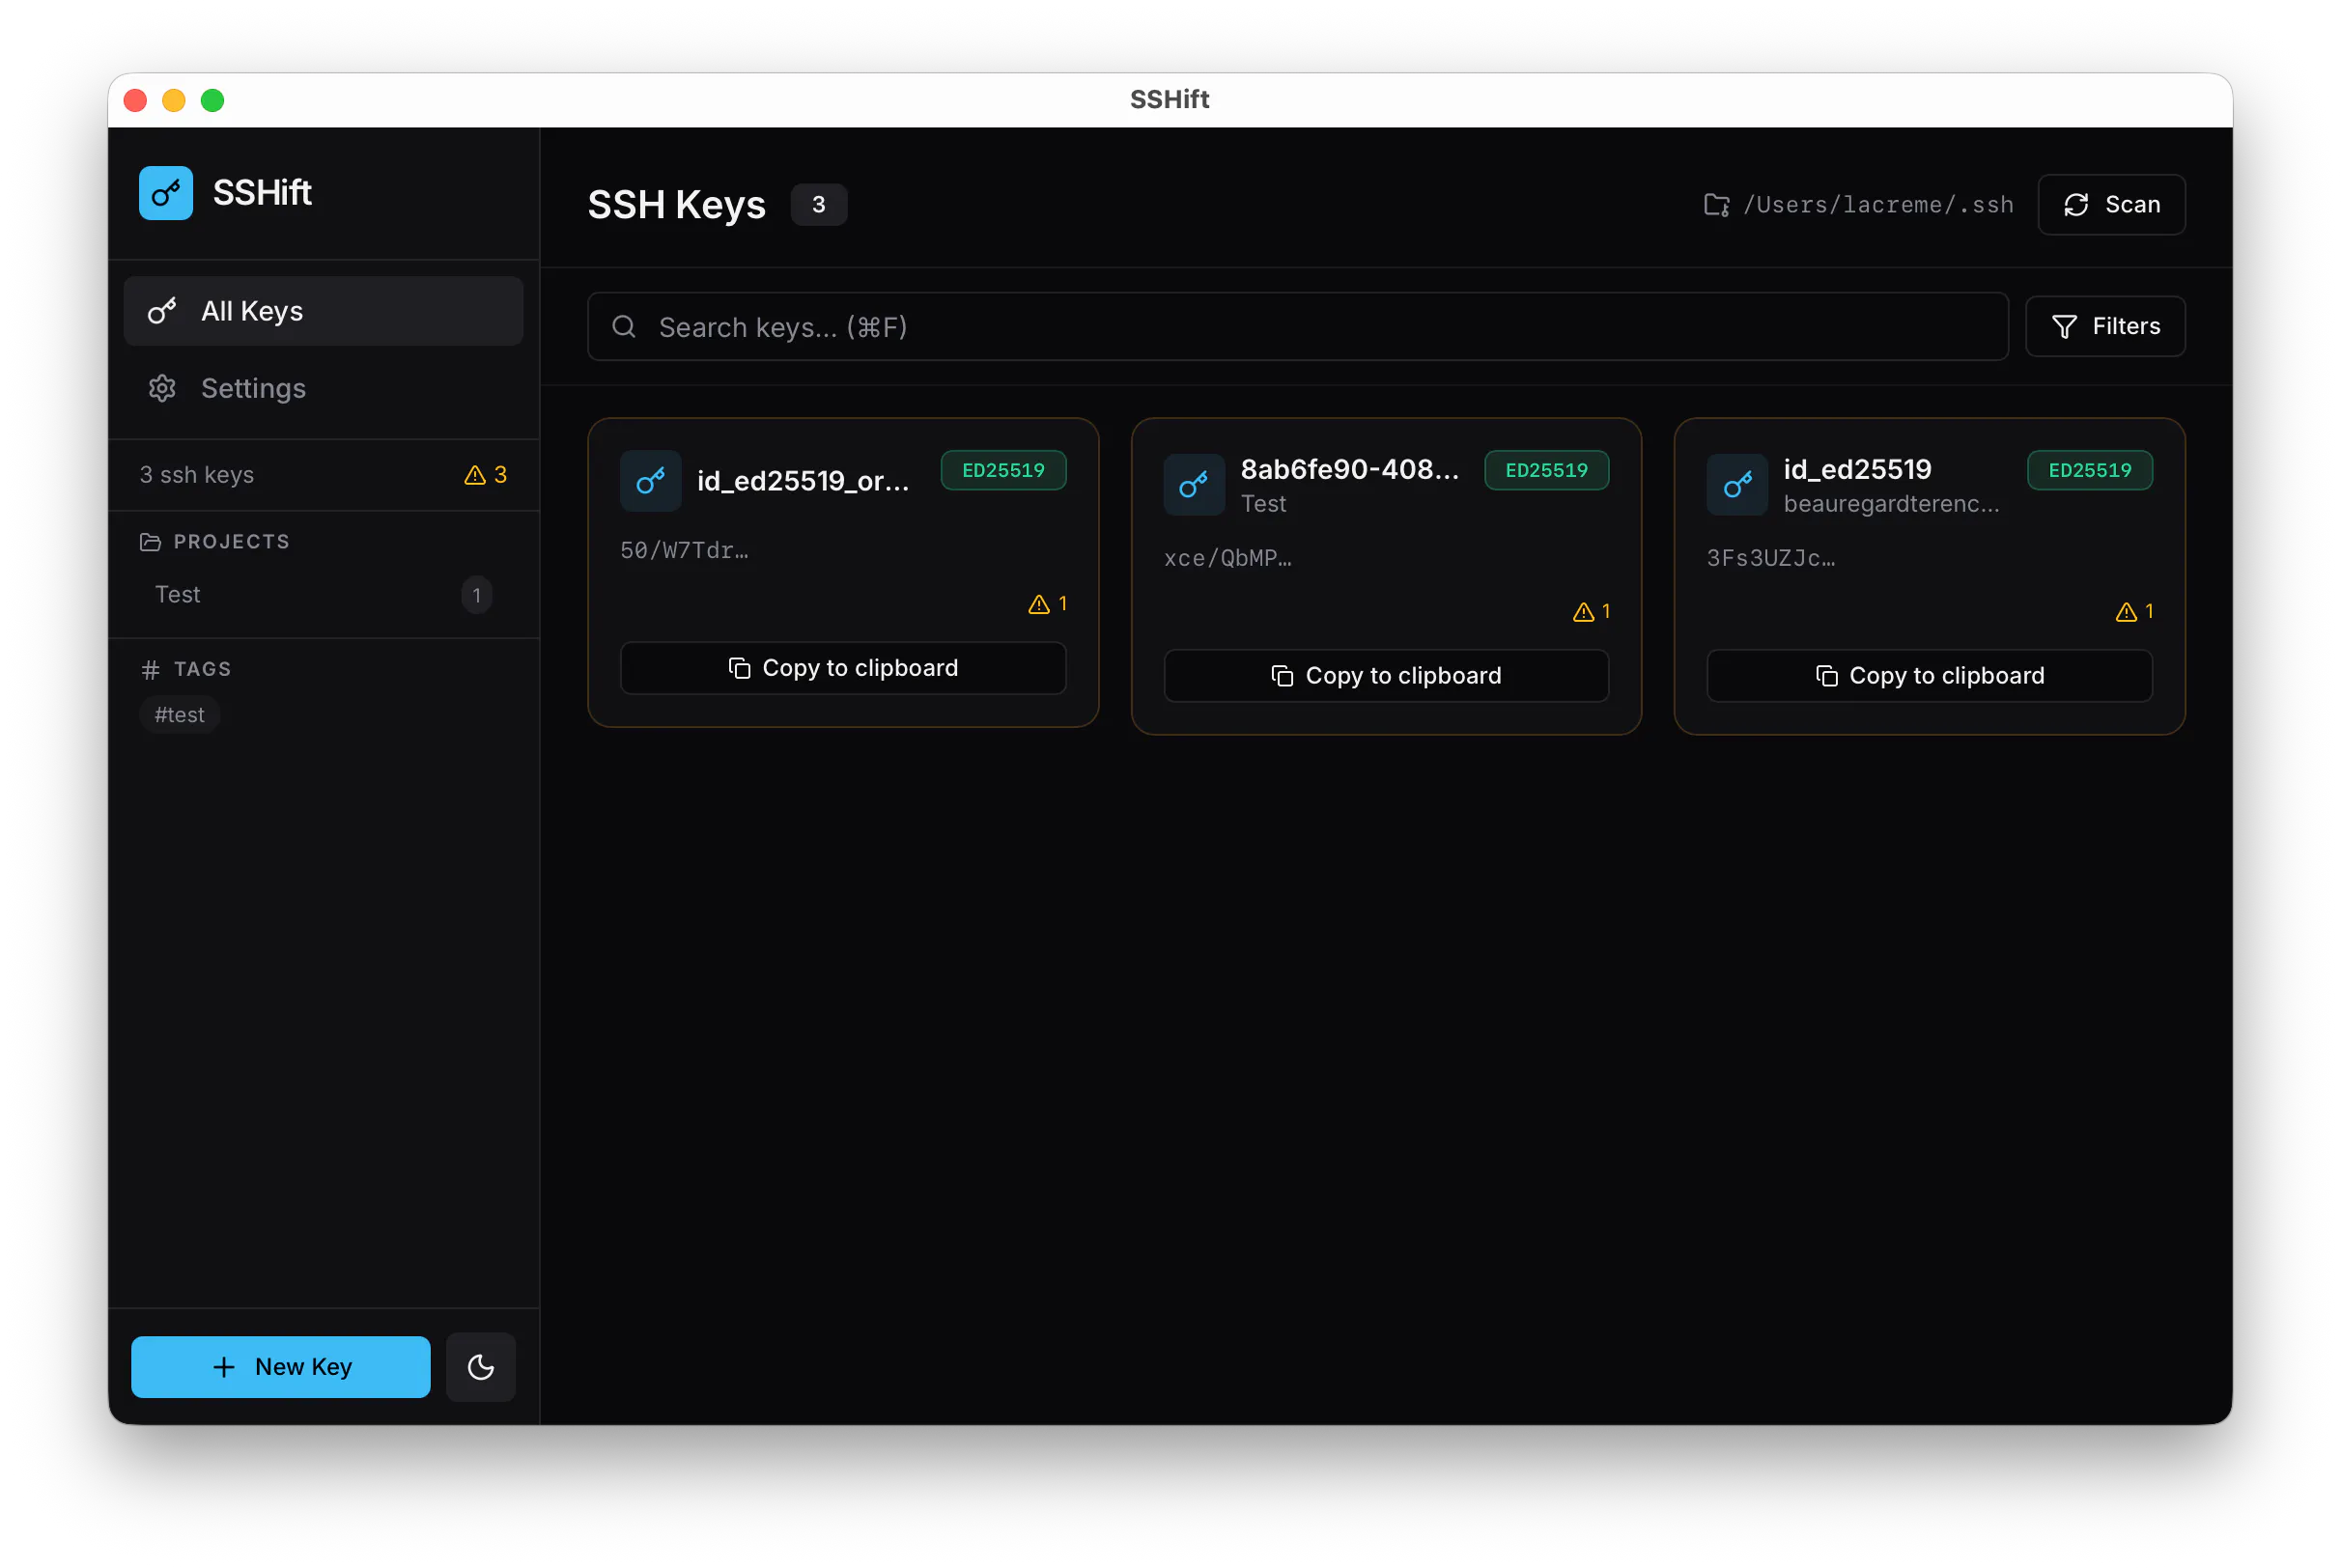Copy the beauregardterenc... key to clipboard
The height and width of the screenshot is (1568, 2341).
click(x=1929, y=676)
